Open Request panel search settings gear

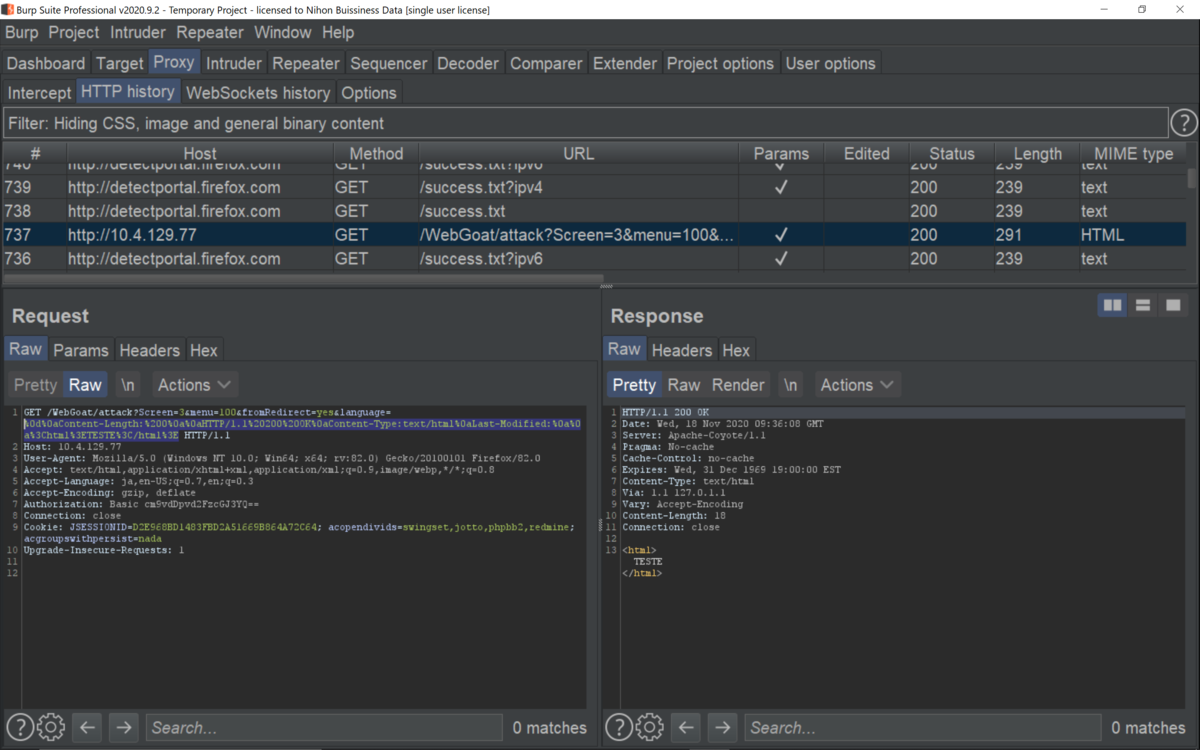(x=50, y=727)
